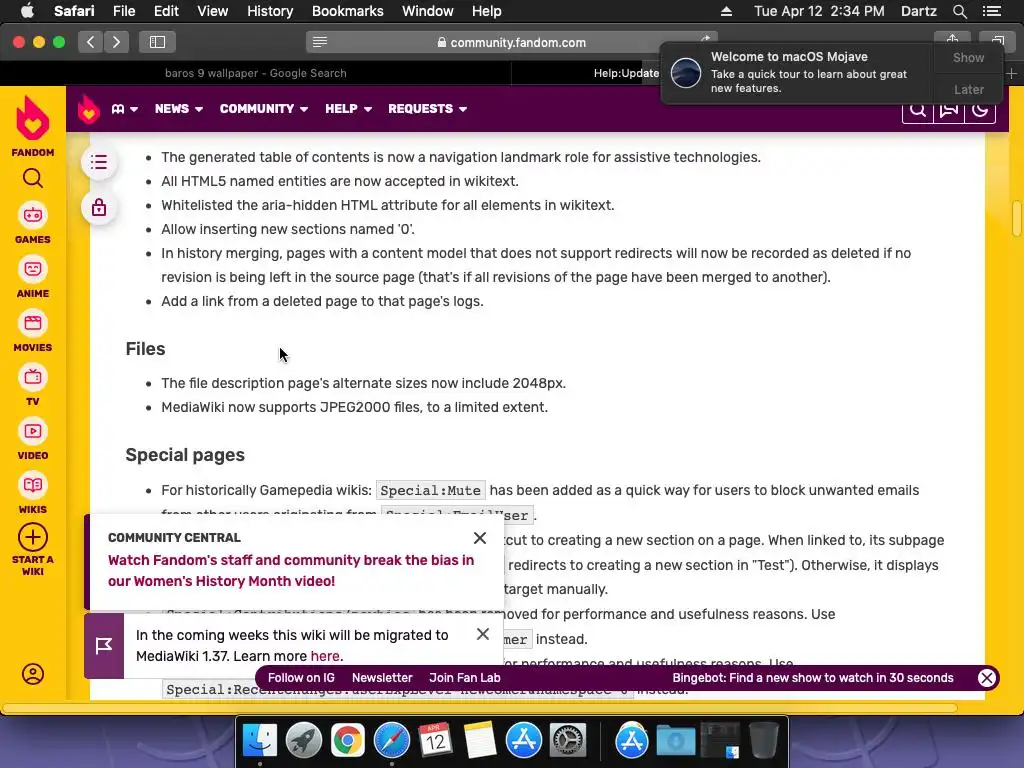Close the MediaWiki migration notice
Image resolution: width=1024 pixels, height=768 pixels.
(x=483, y=634)
